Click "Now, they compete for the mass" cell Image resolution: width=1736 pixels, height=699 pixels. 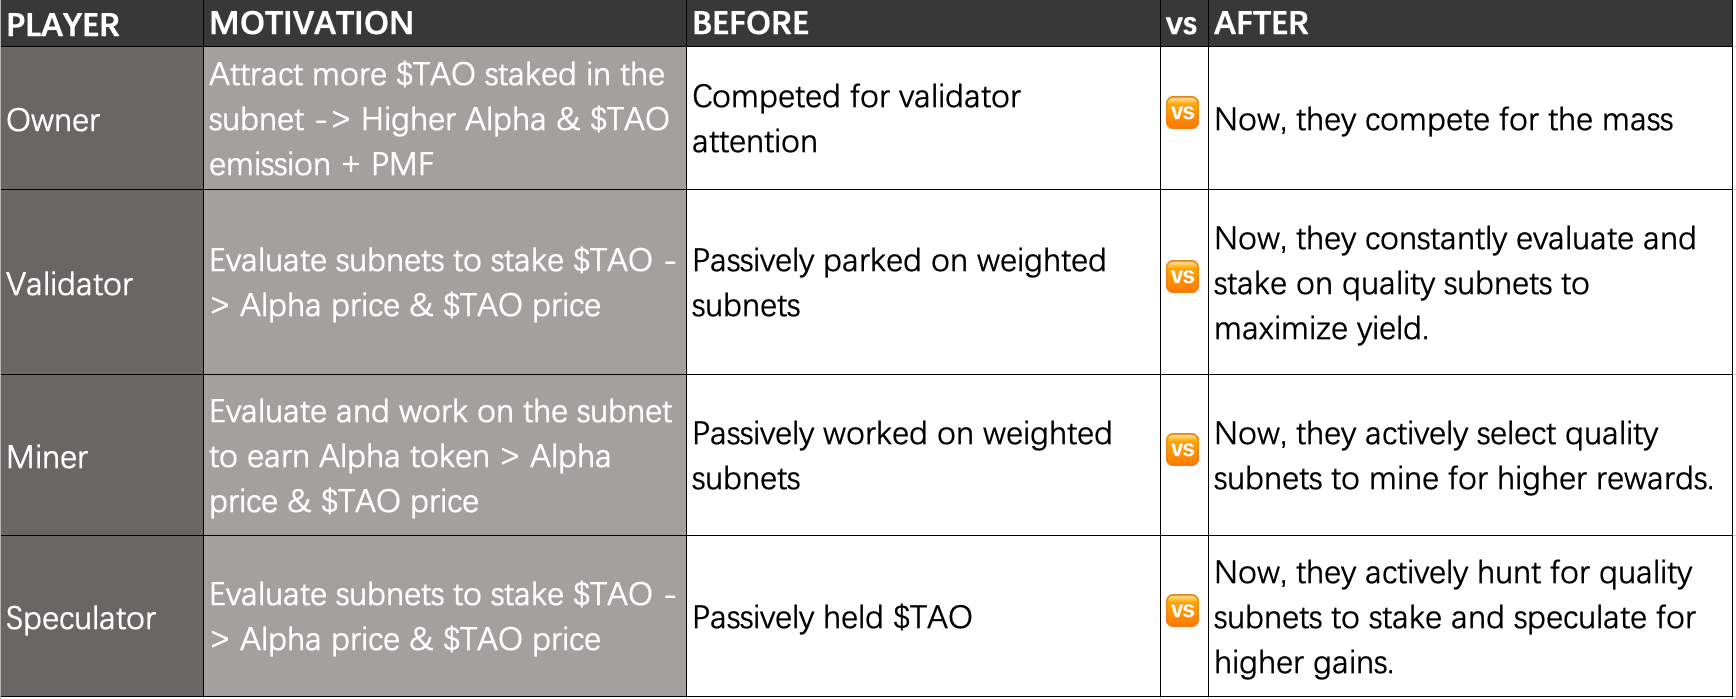click(x=1443, y=120)
